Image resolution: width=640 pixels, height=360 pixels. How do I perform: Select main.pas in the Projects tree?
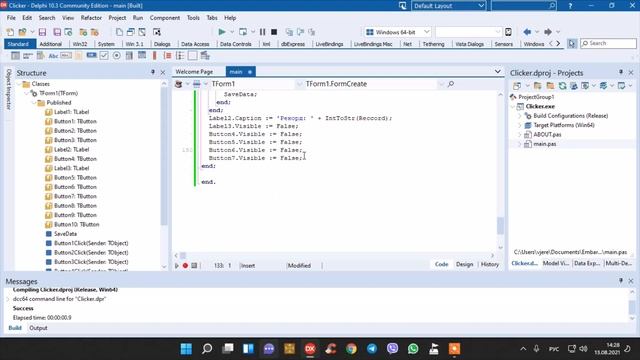[x=545, y=144]
